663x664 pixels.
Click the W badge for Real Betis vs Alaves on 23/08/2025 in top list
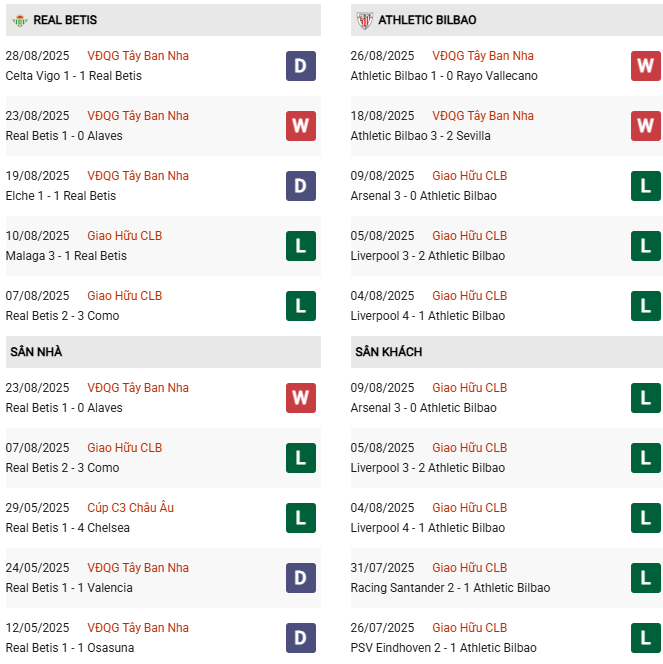coord(300,126)
